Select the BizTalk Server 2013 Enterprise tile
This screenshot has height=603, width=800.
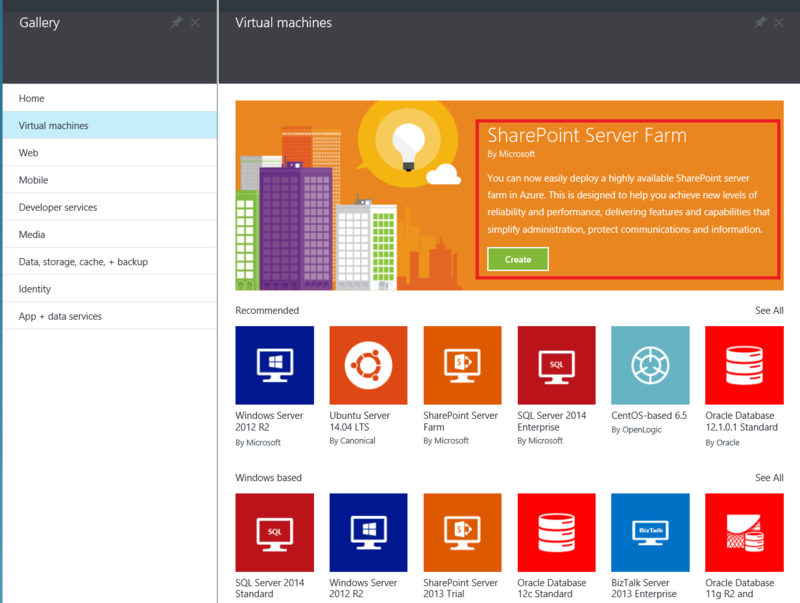pyautogui.click(x=650, y=532)
